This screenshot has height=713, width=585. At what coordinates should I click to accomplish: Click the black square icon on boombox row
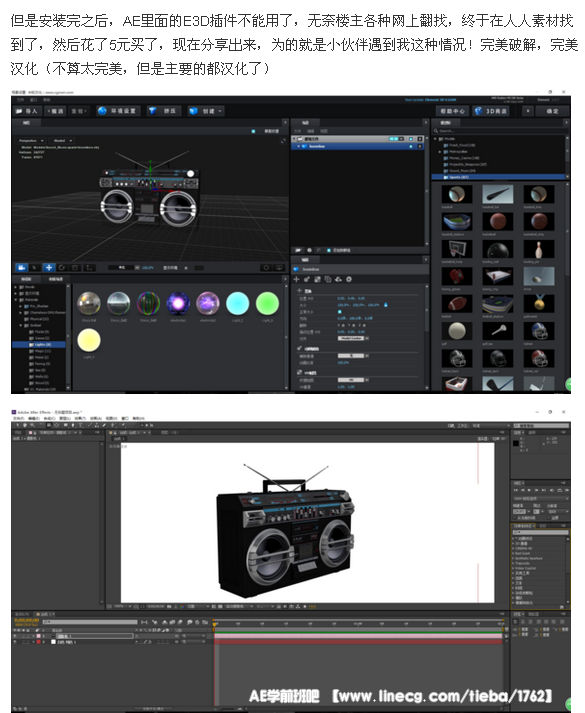point(420,146)
